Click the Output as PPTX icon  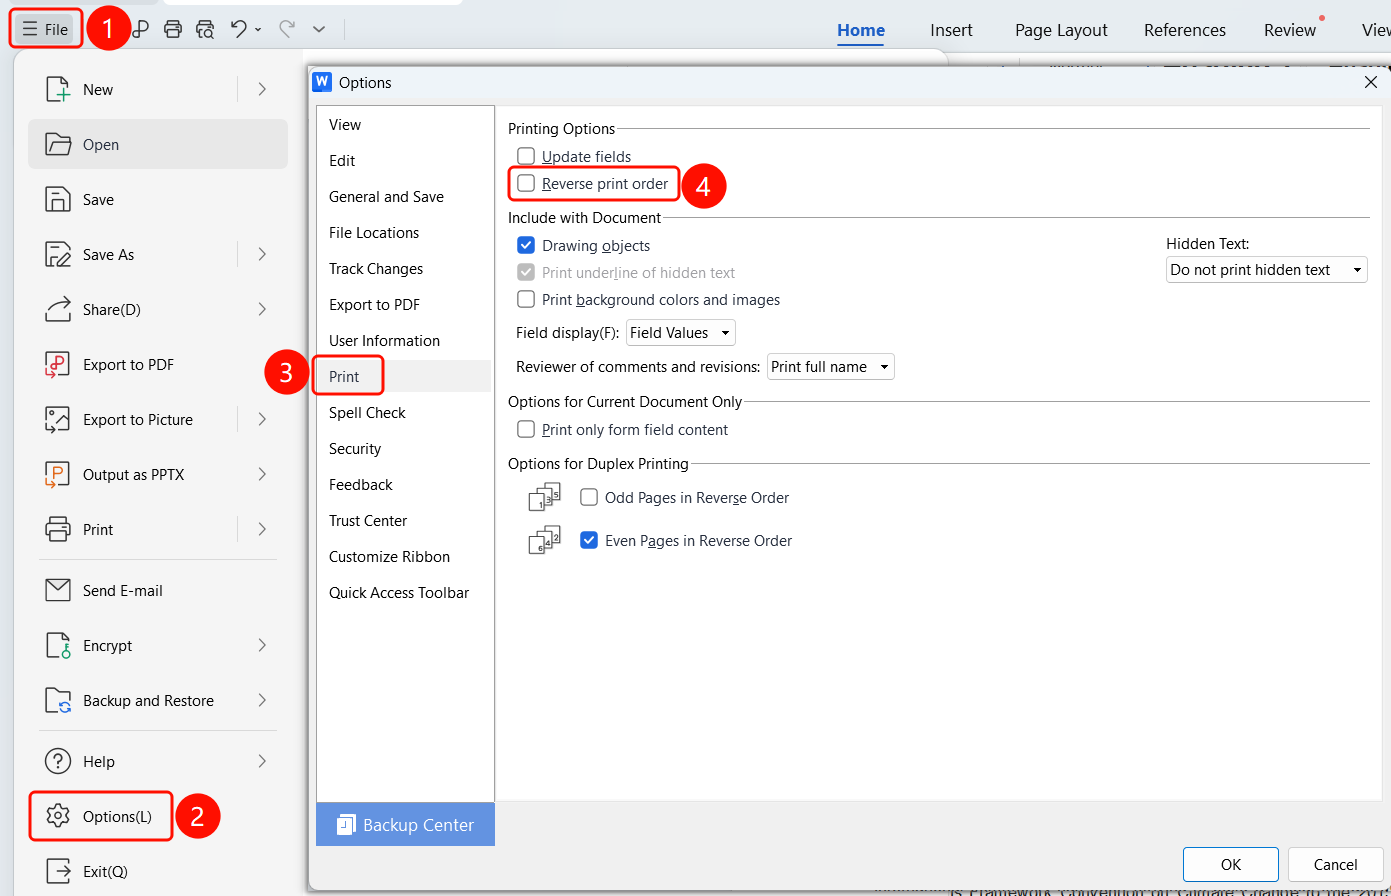click(x=58, y=474)
